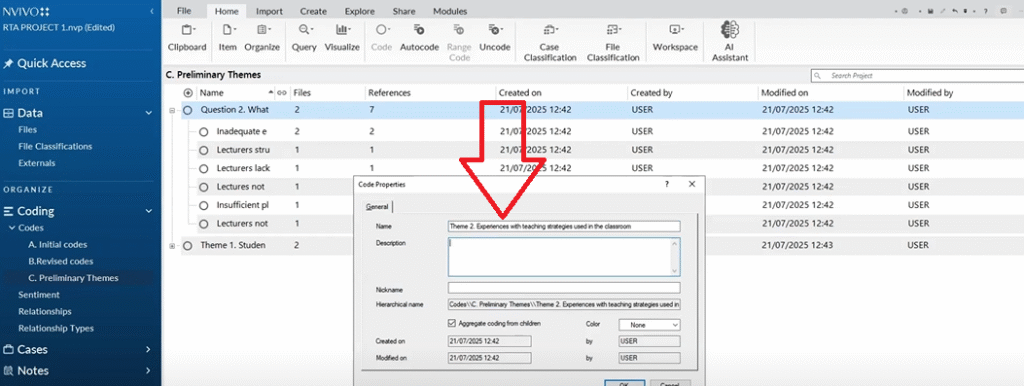
Task: Collapse the Codes tree node
Action: pos(11,228)
